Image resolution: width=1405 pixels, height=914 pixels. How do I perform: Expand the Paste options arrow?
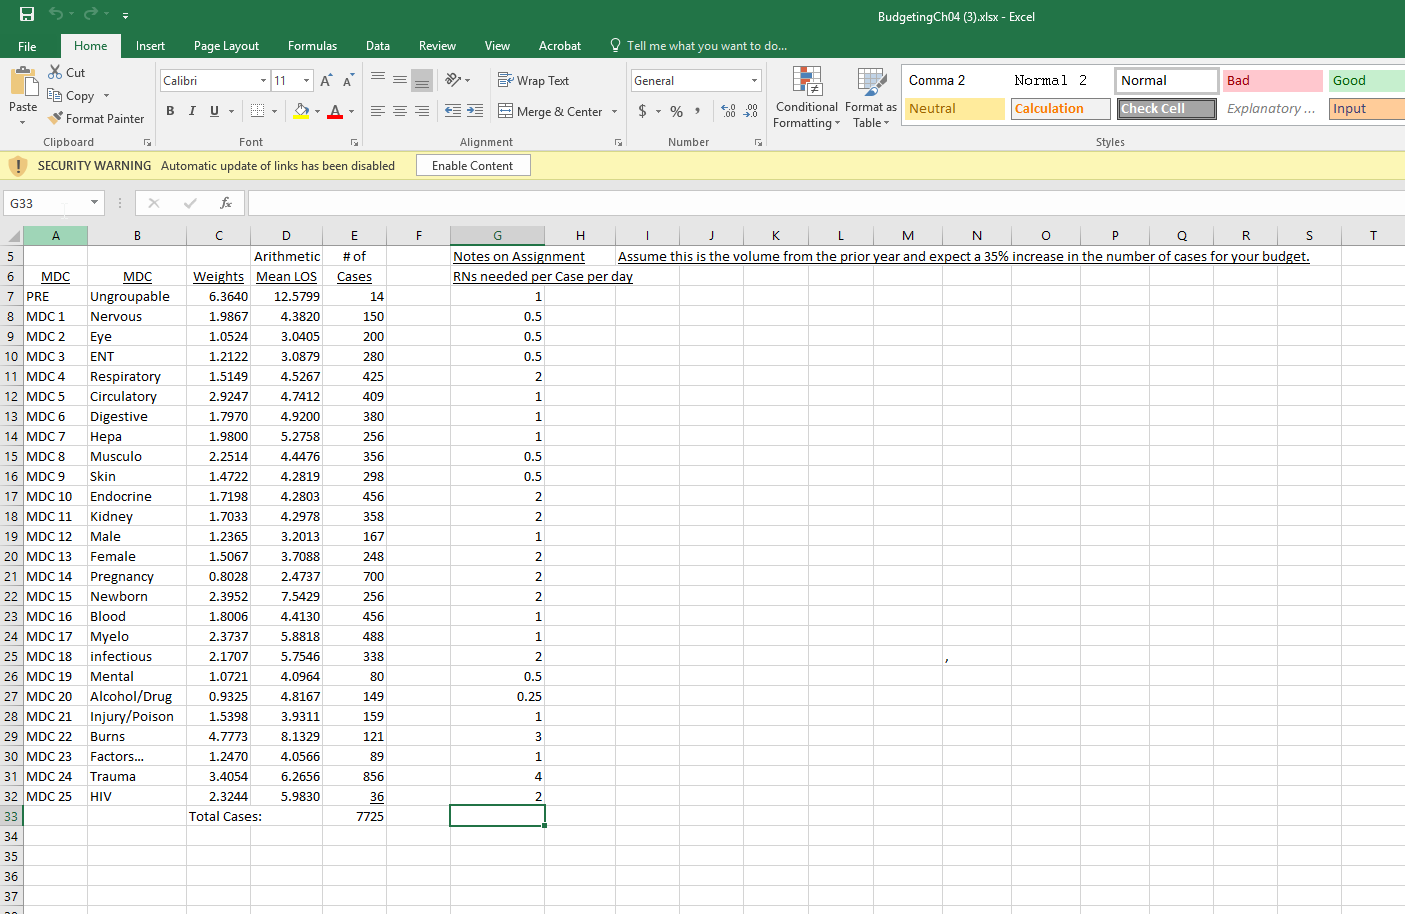[x=22, y=122]
